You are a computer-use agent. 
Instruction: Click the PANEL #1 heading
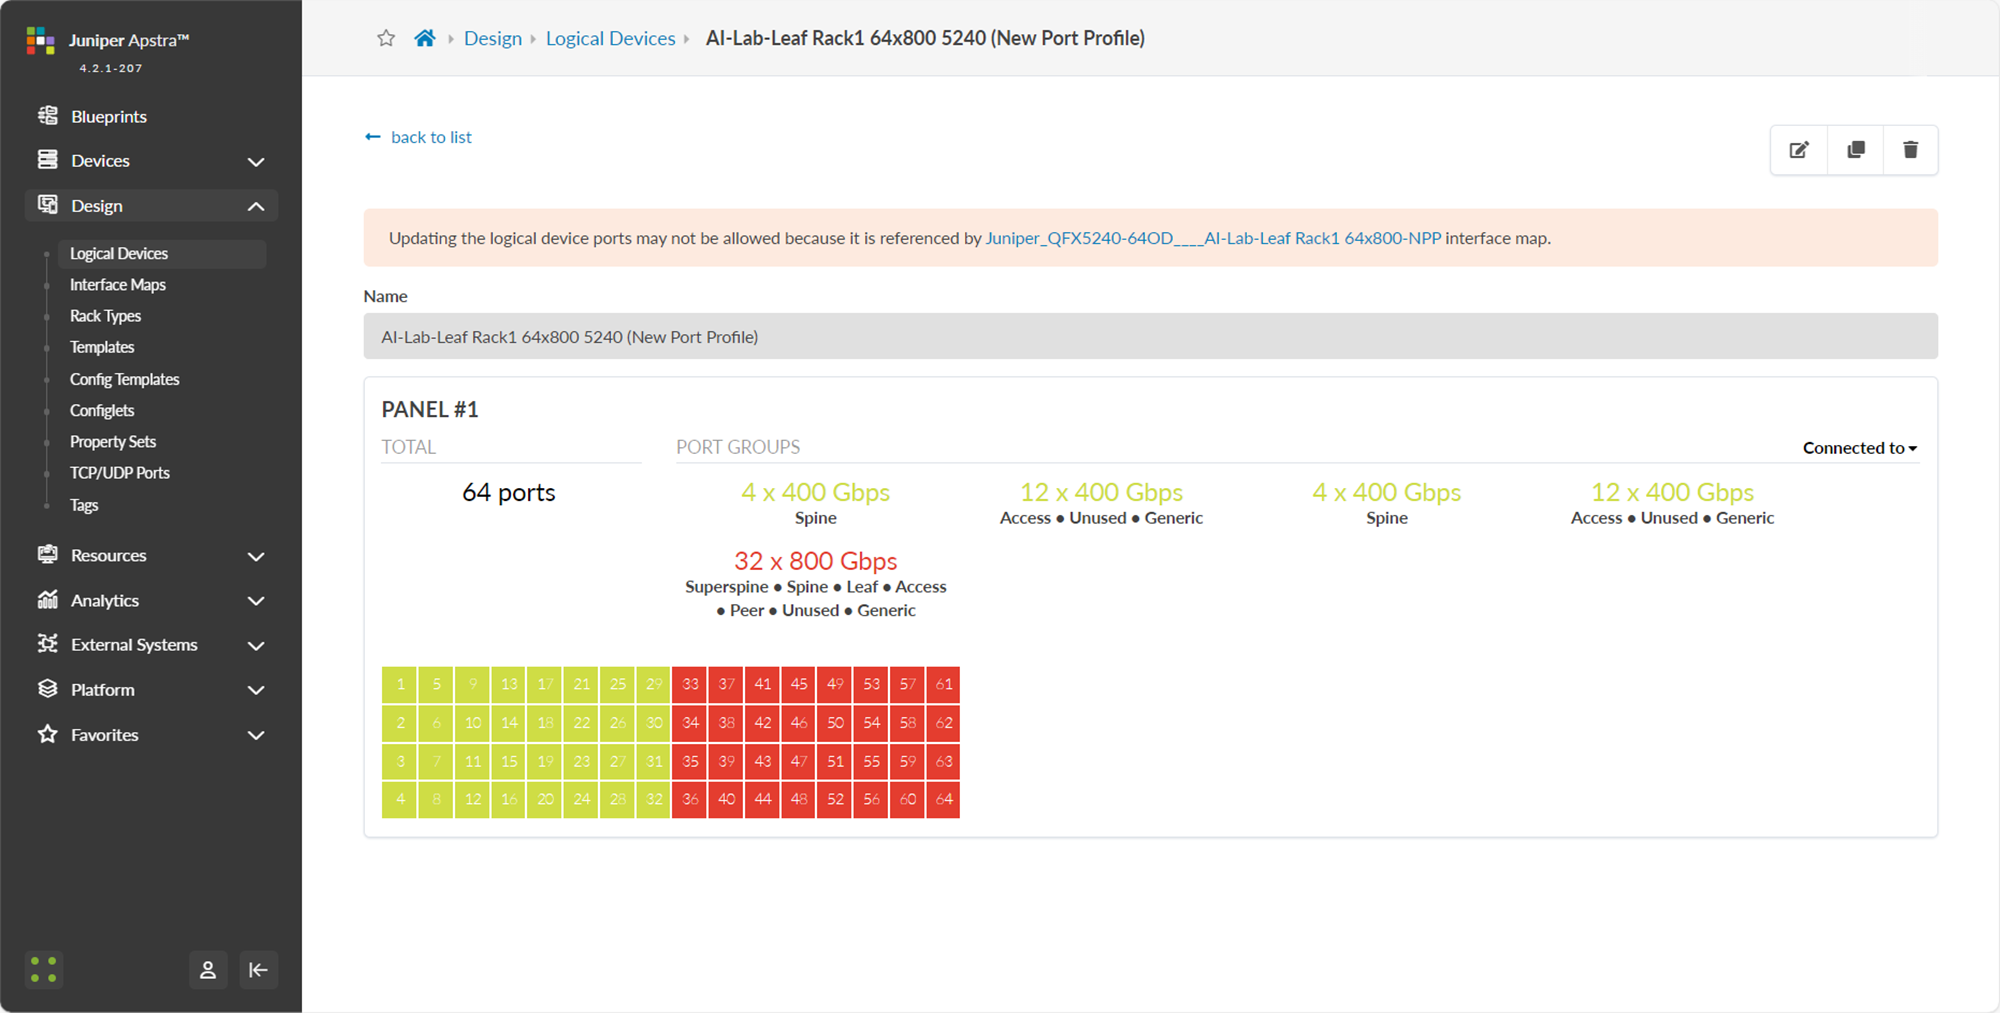[430, 409]
